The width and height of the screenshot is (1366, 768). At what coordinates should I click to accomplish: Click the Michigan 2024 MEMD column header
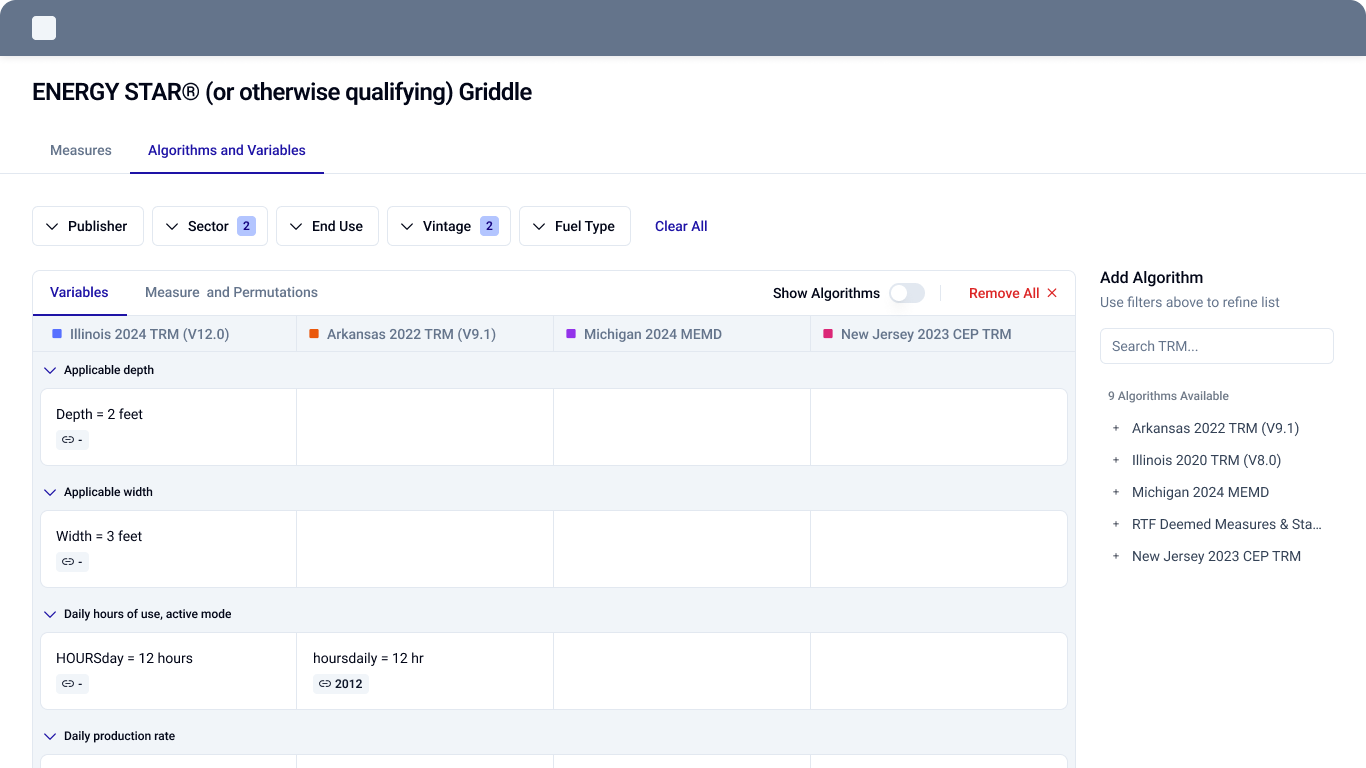(x=682, y=334)
